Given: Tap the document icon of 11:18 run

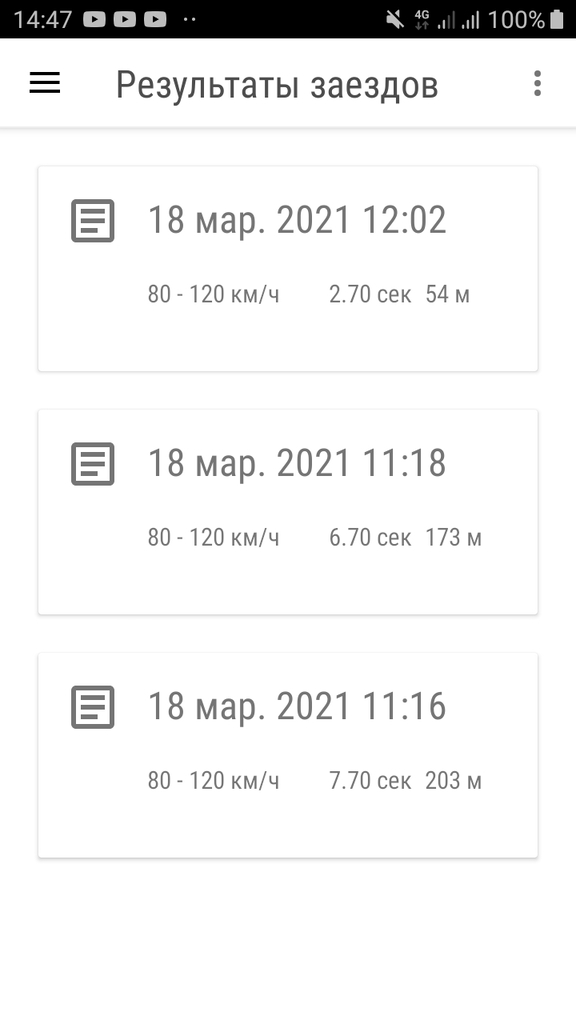Looking at the screenshot, I should (x=93, y=464).
